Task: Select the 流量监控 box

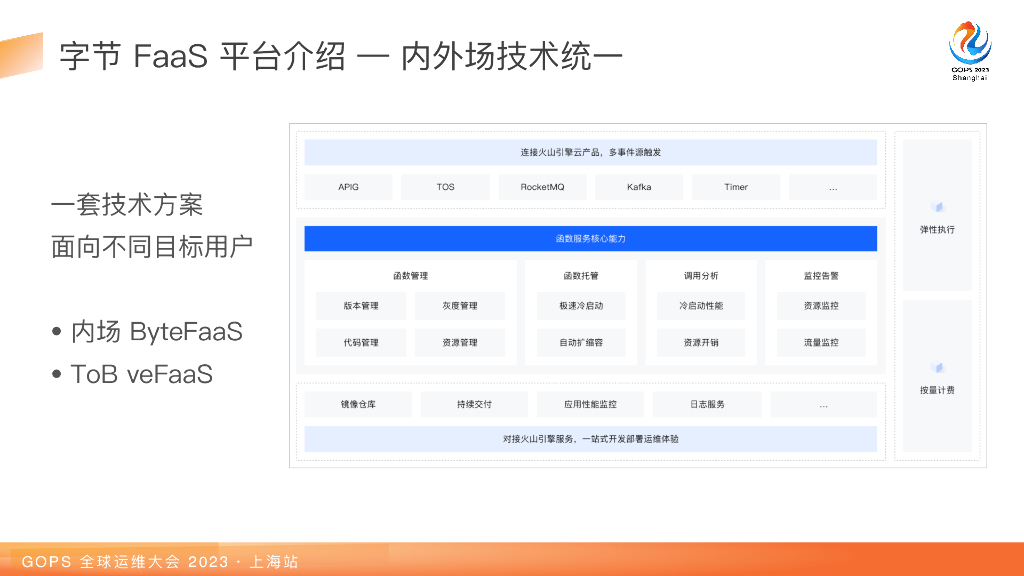Action: tap(821, 342)
